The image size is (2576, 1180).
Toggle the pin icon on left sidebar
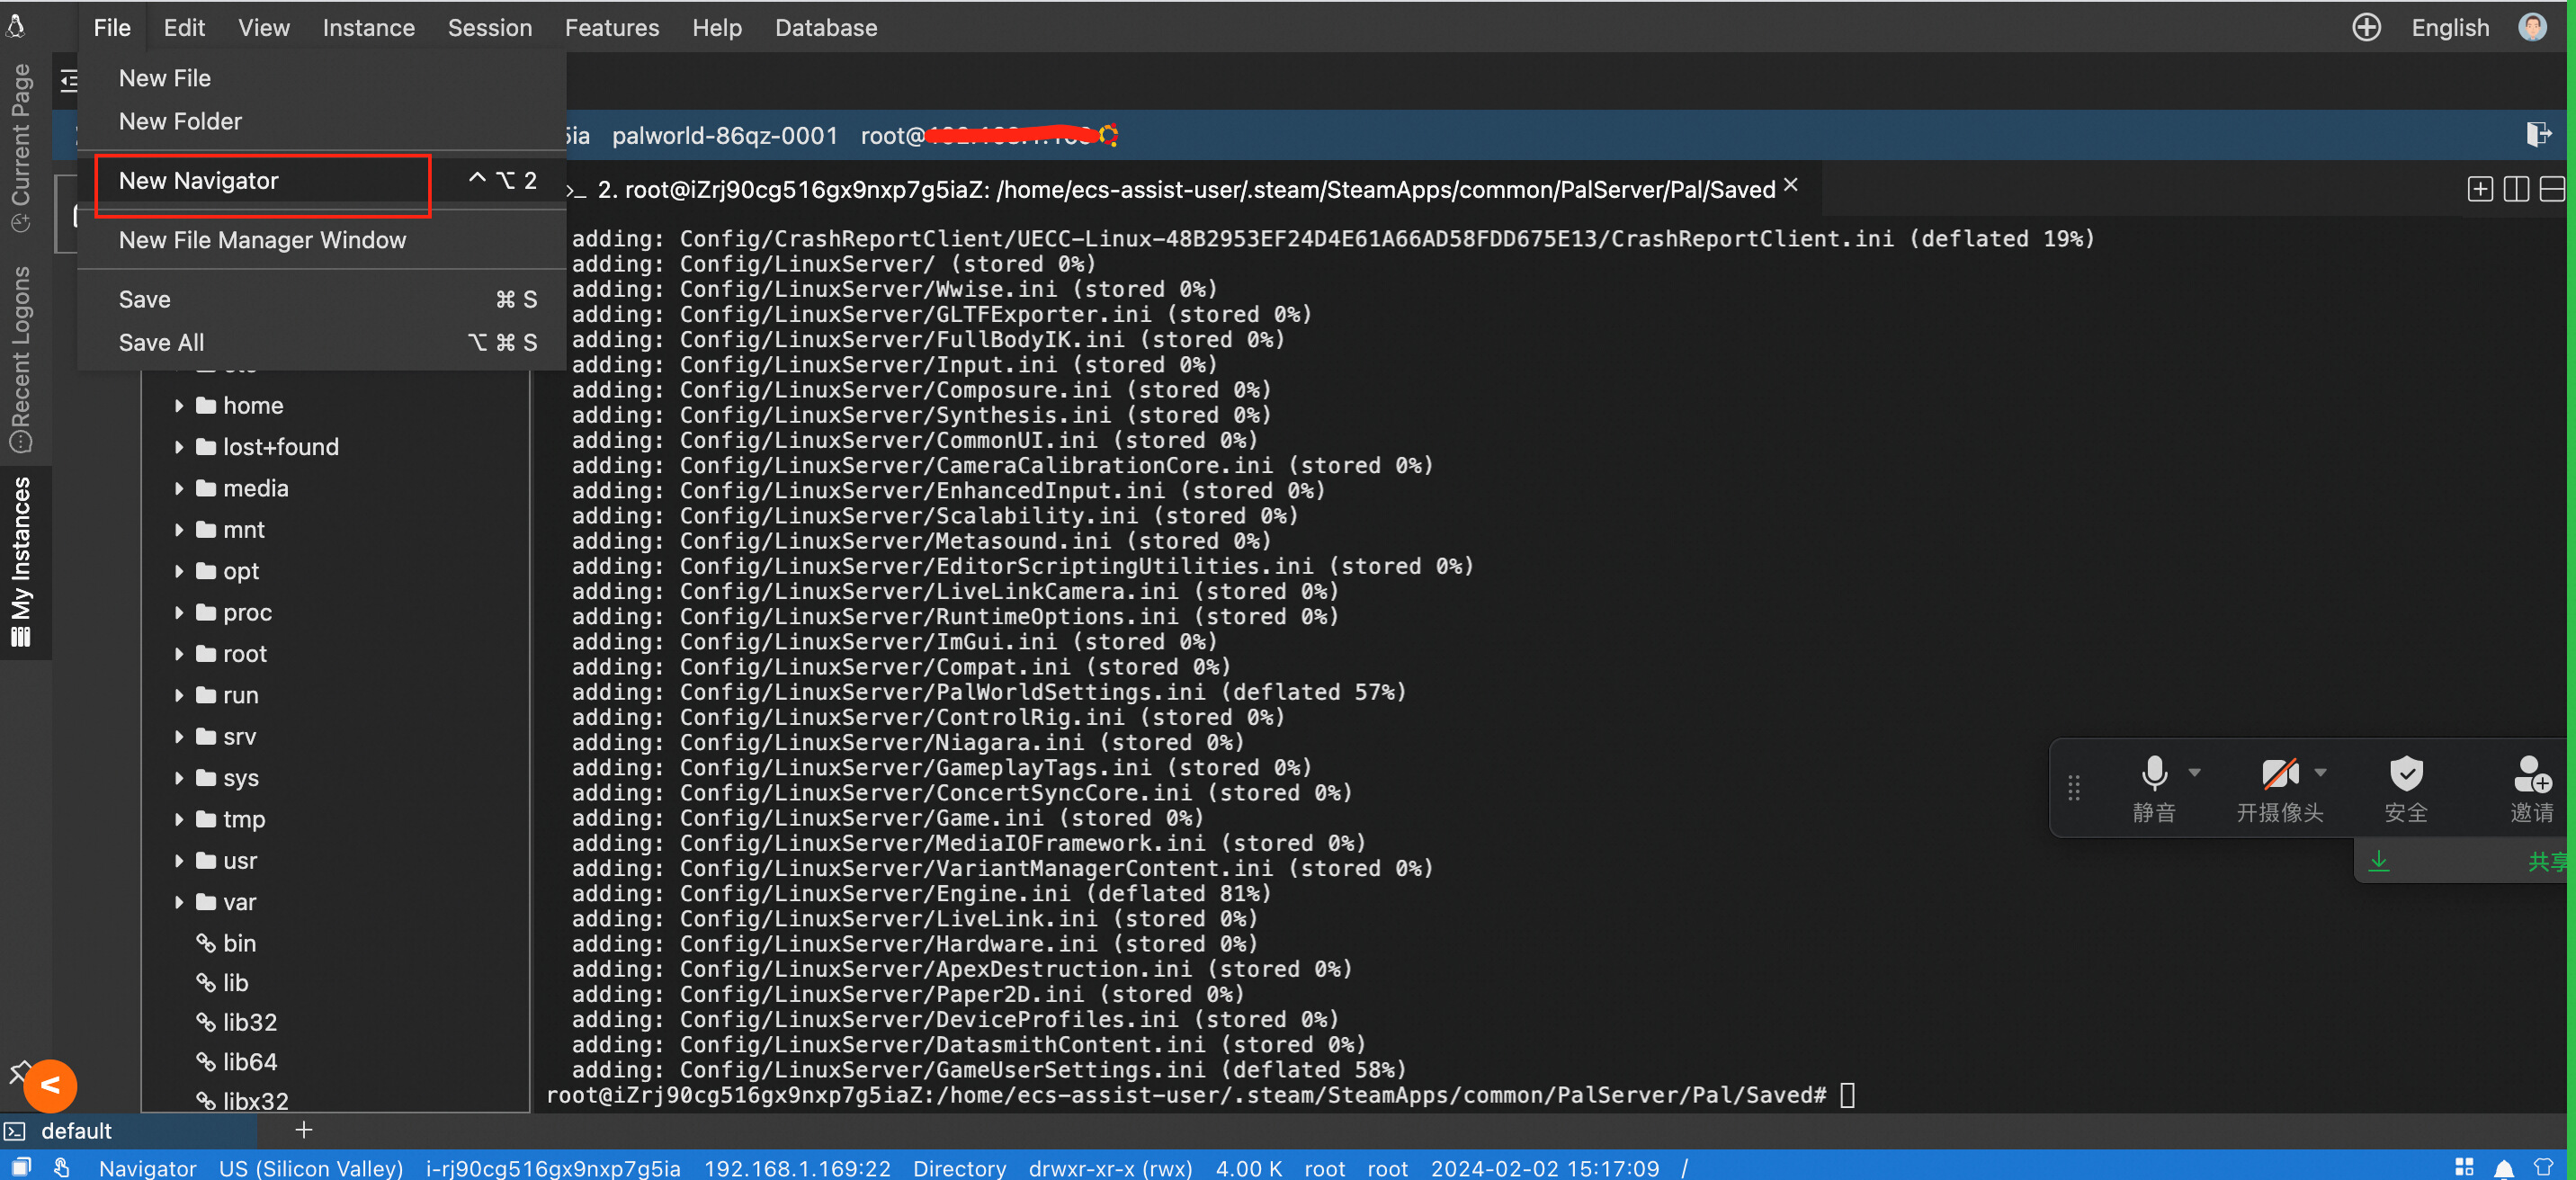[x=18, y=1071]
